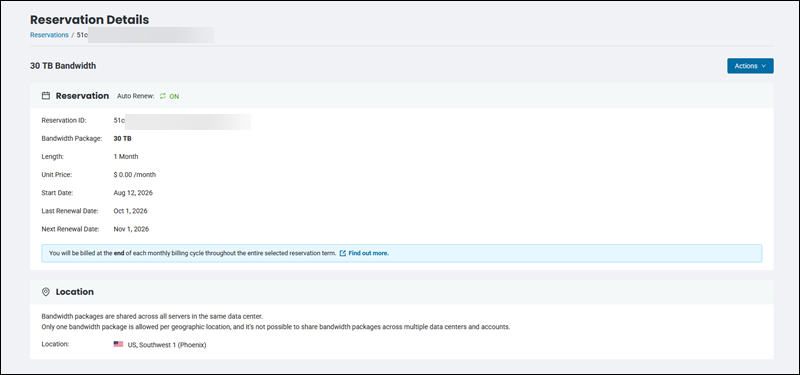The image size is (800, 375).
Task: Click the location pin icon
Action: pyautogui.click(x=46, y=292)
